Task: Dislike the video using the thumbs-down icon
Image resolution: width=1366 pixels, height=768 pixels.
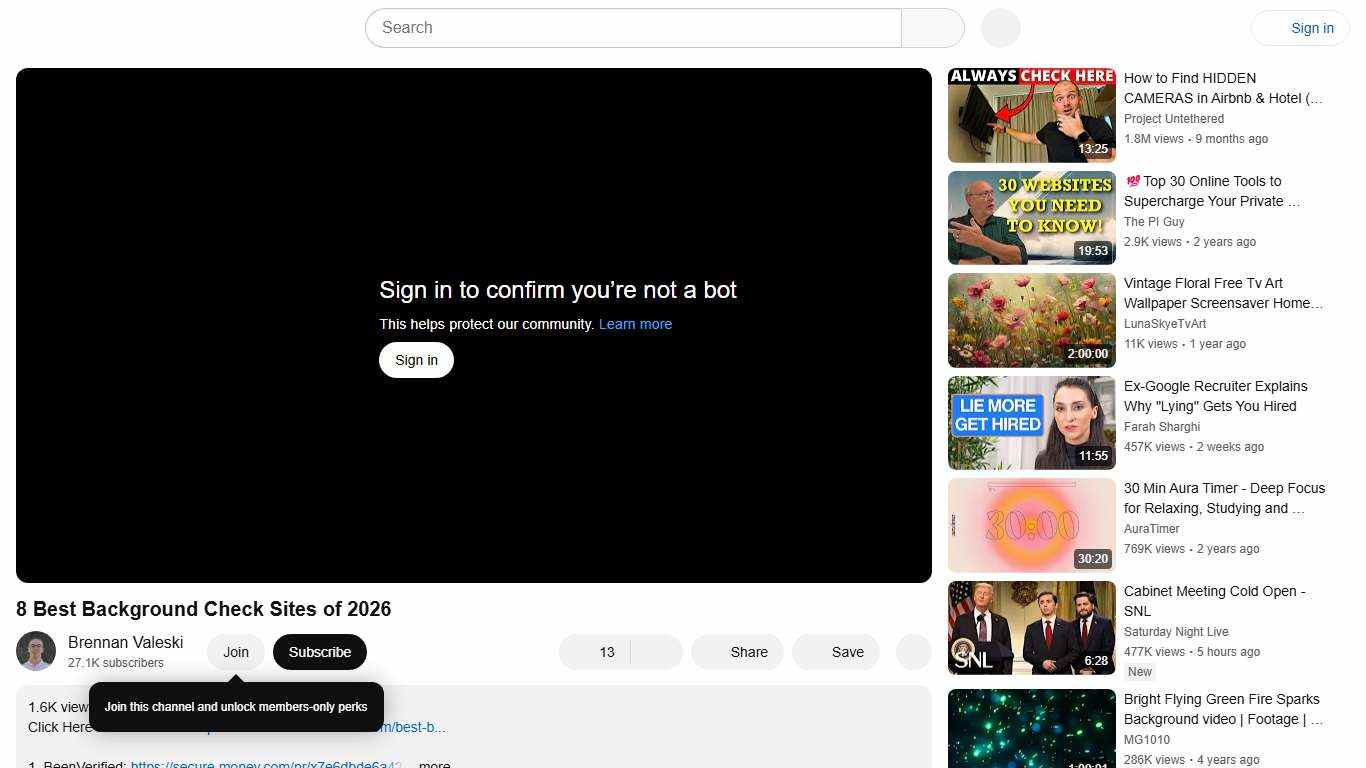Action: click(x=655, y=651)
